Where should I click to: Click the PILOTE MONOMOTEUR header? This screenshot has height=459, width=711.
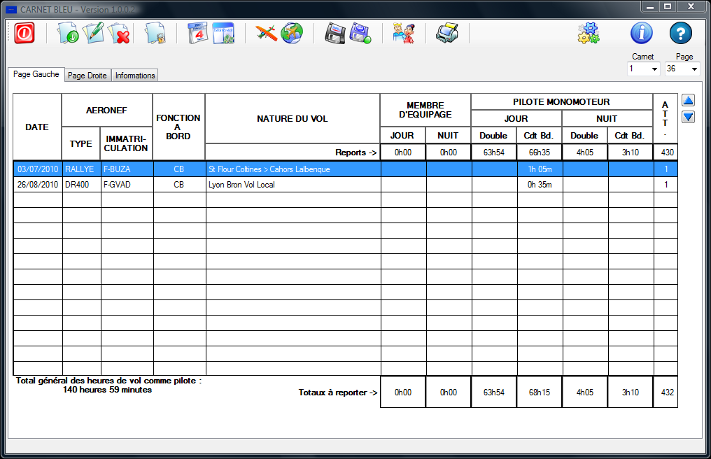pos(561,102)
